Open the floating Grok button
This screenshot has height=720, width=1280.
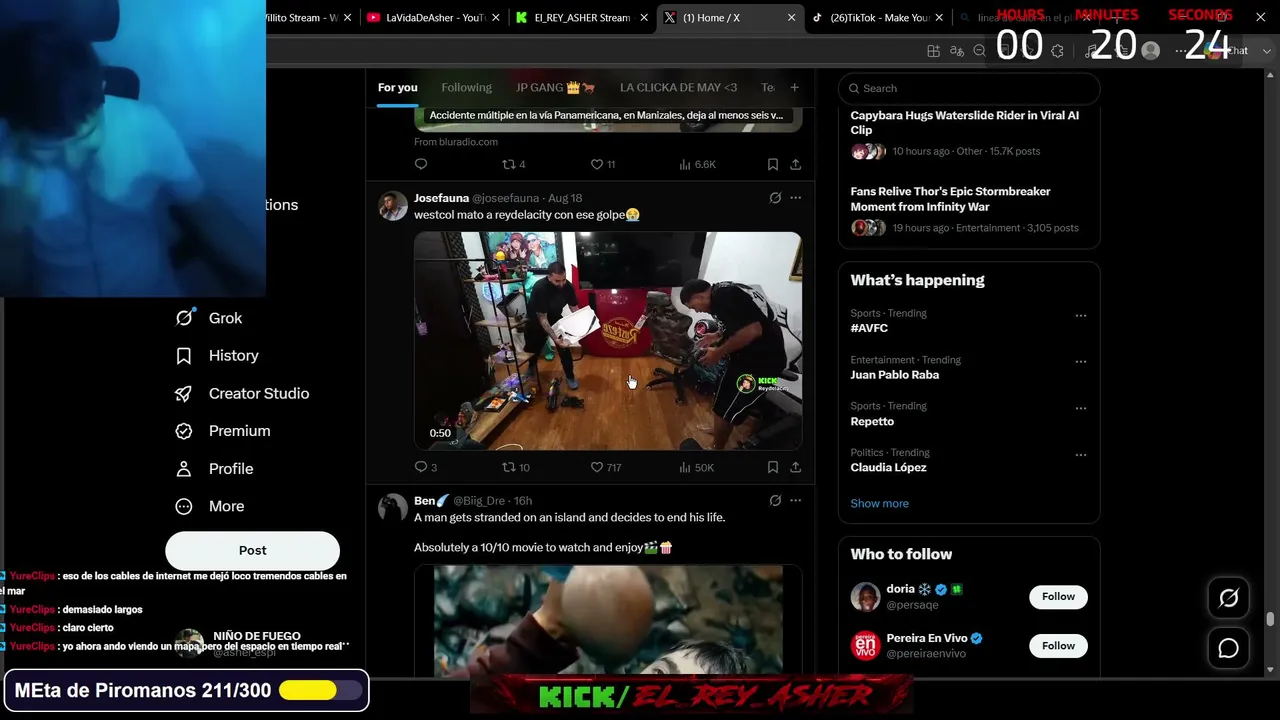point(1229,598)
